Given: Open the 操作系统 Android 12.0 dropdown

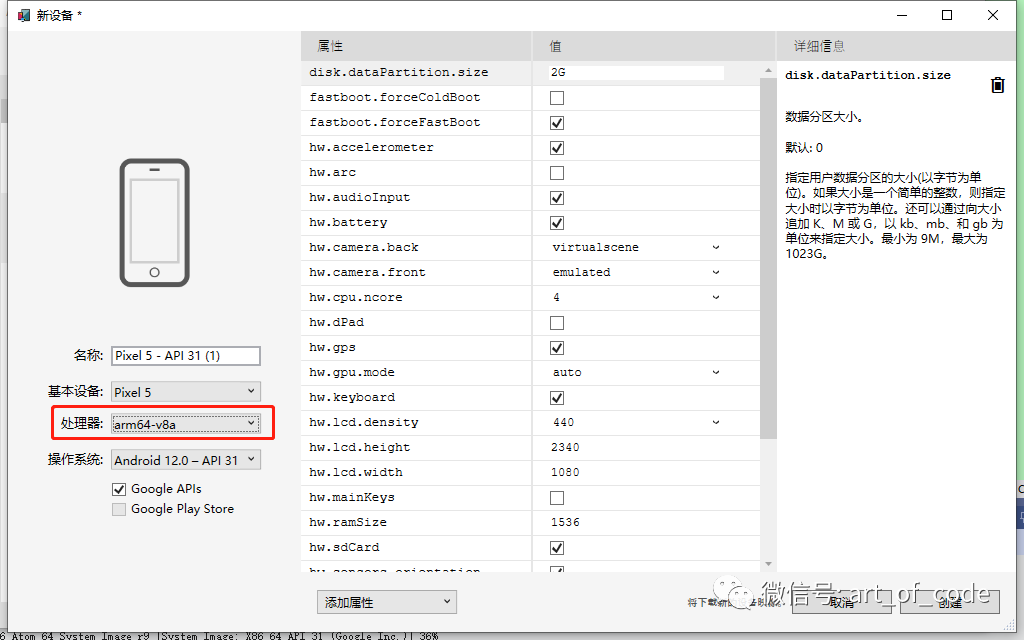Looking at the screenshot, I should (186, 460).
